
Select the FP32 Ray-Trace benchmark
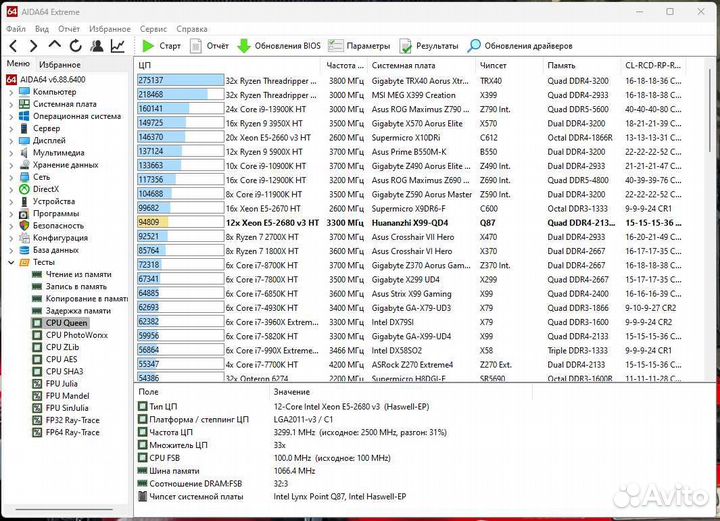click(66, 420)
